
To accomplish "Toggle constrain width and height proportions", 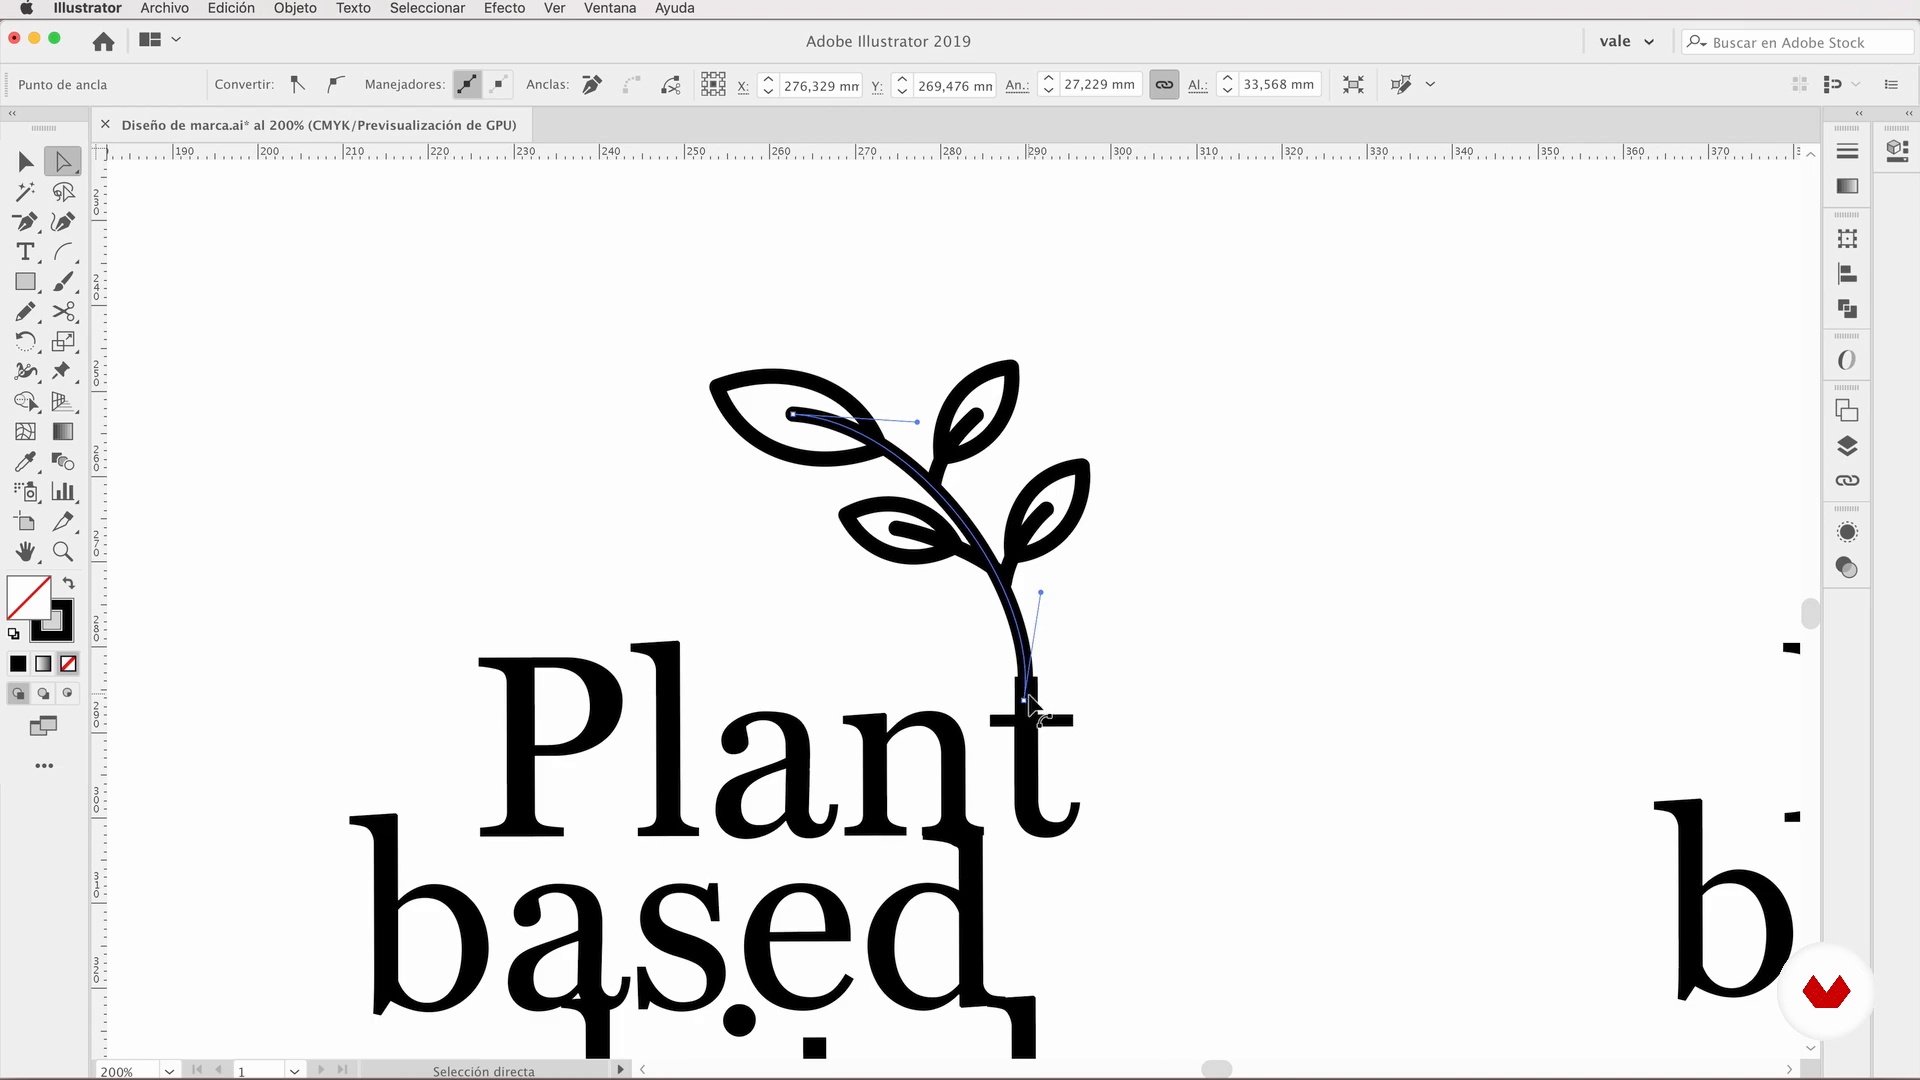I will pos(1164,85).
